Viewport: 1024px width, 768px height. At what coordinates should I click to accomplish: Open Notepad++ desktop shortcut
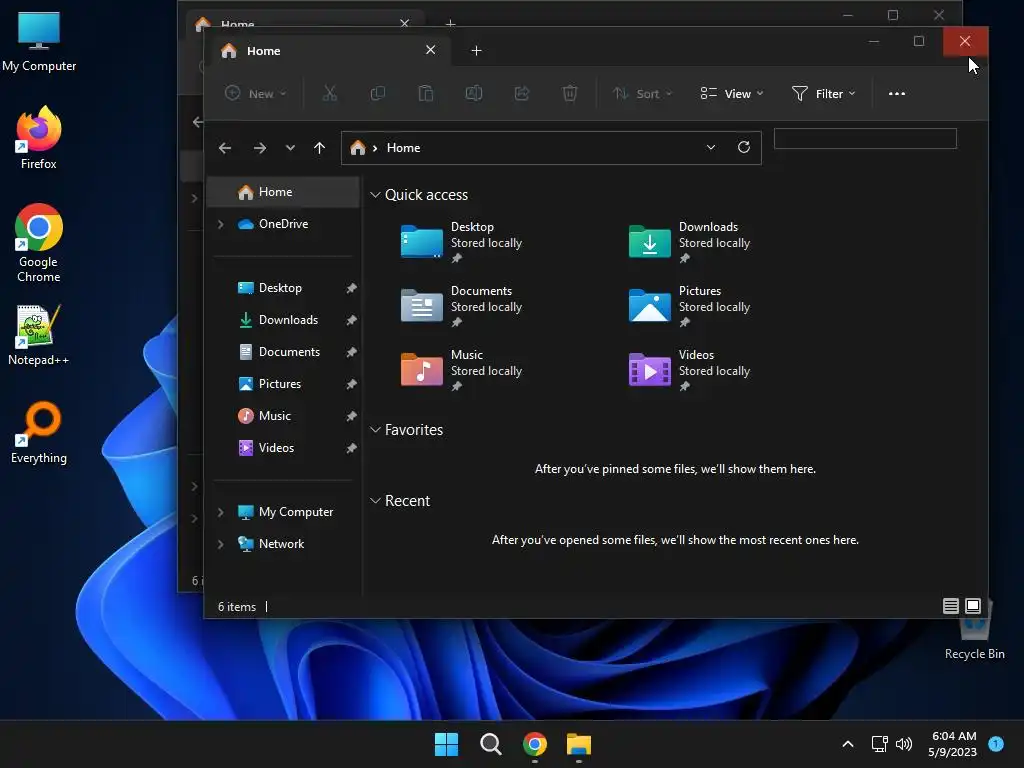coord(39,335)
